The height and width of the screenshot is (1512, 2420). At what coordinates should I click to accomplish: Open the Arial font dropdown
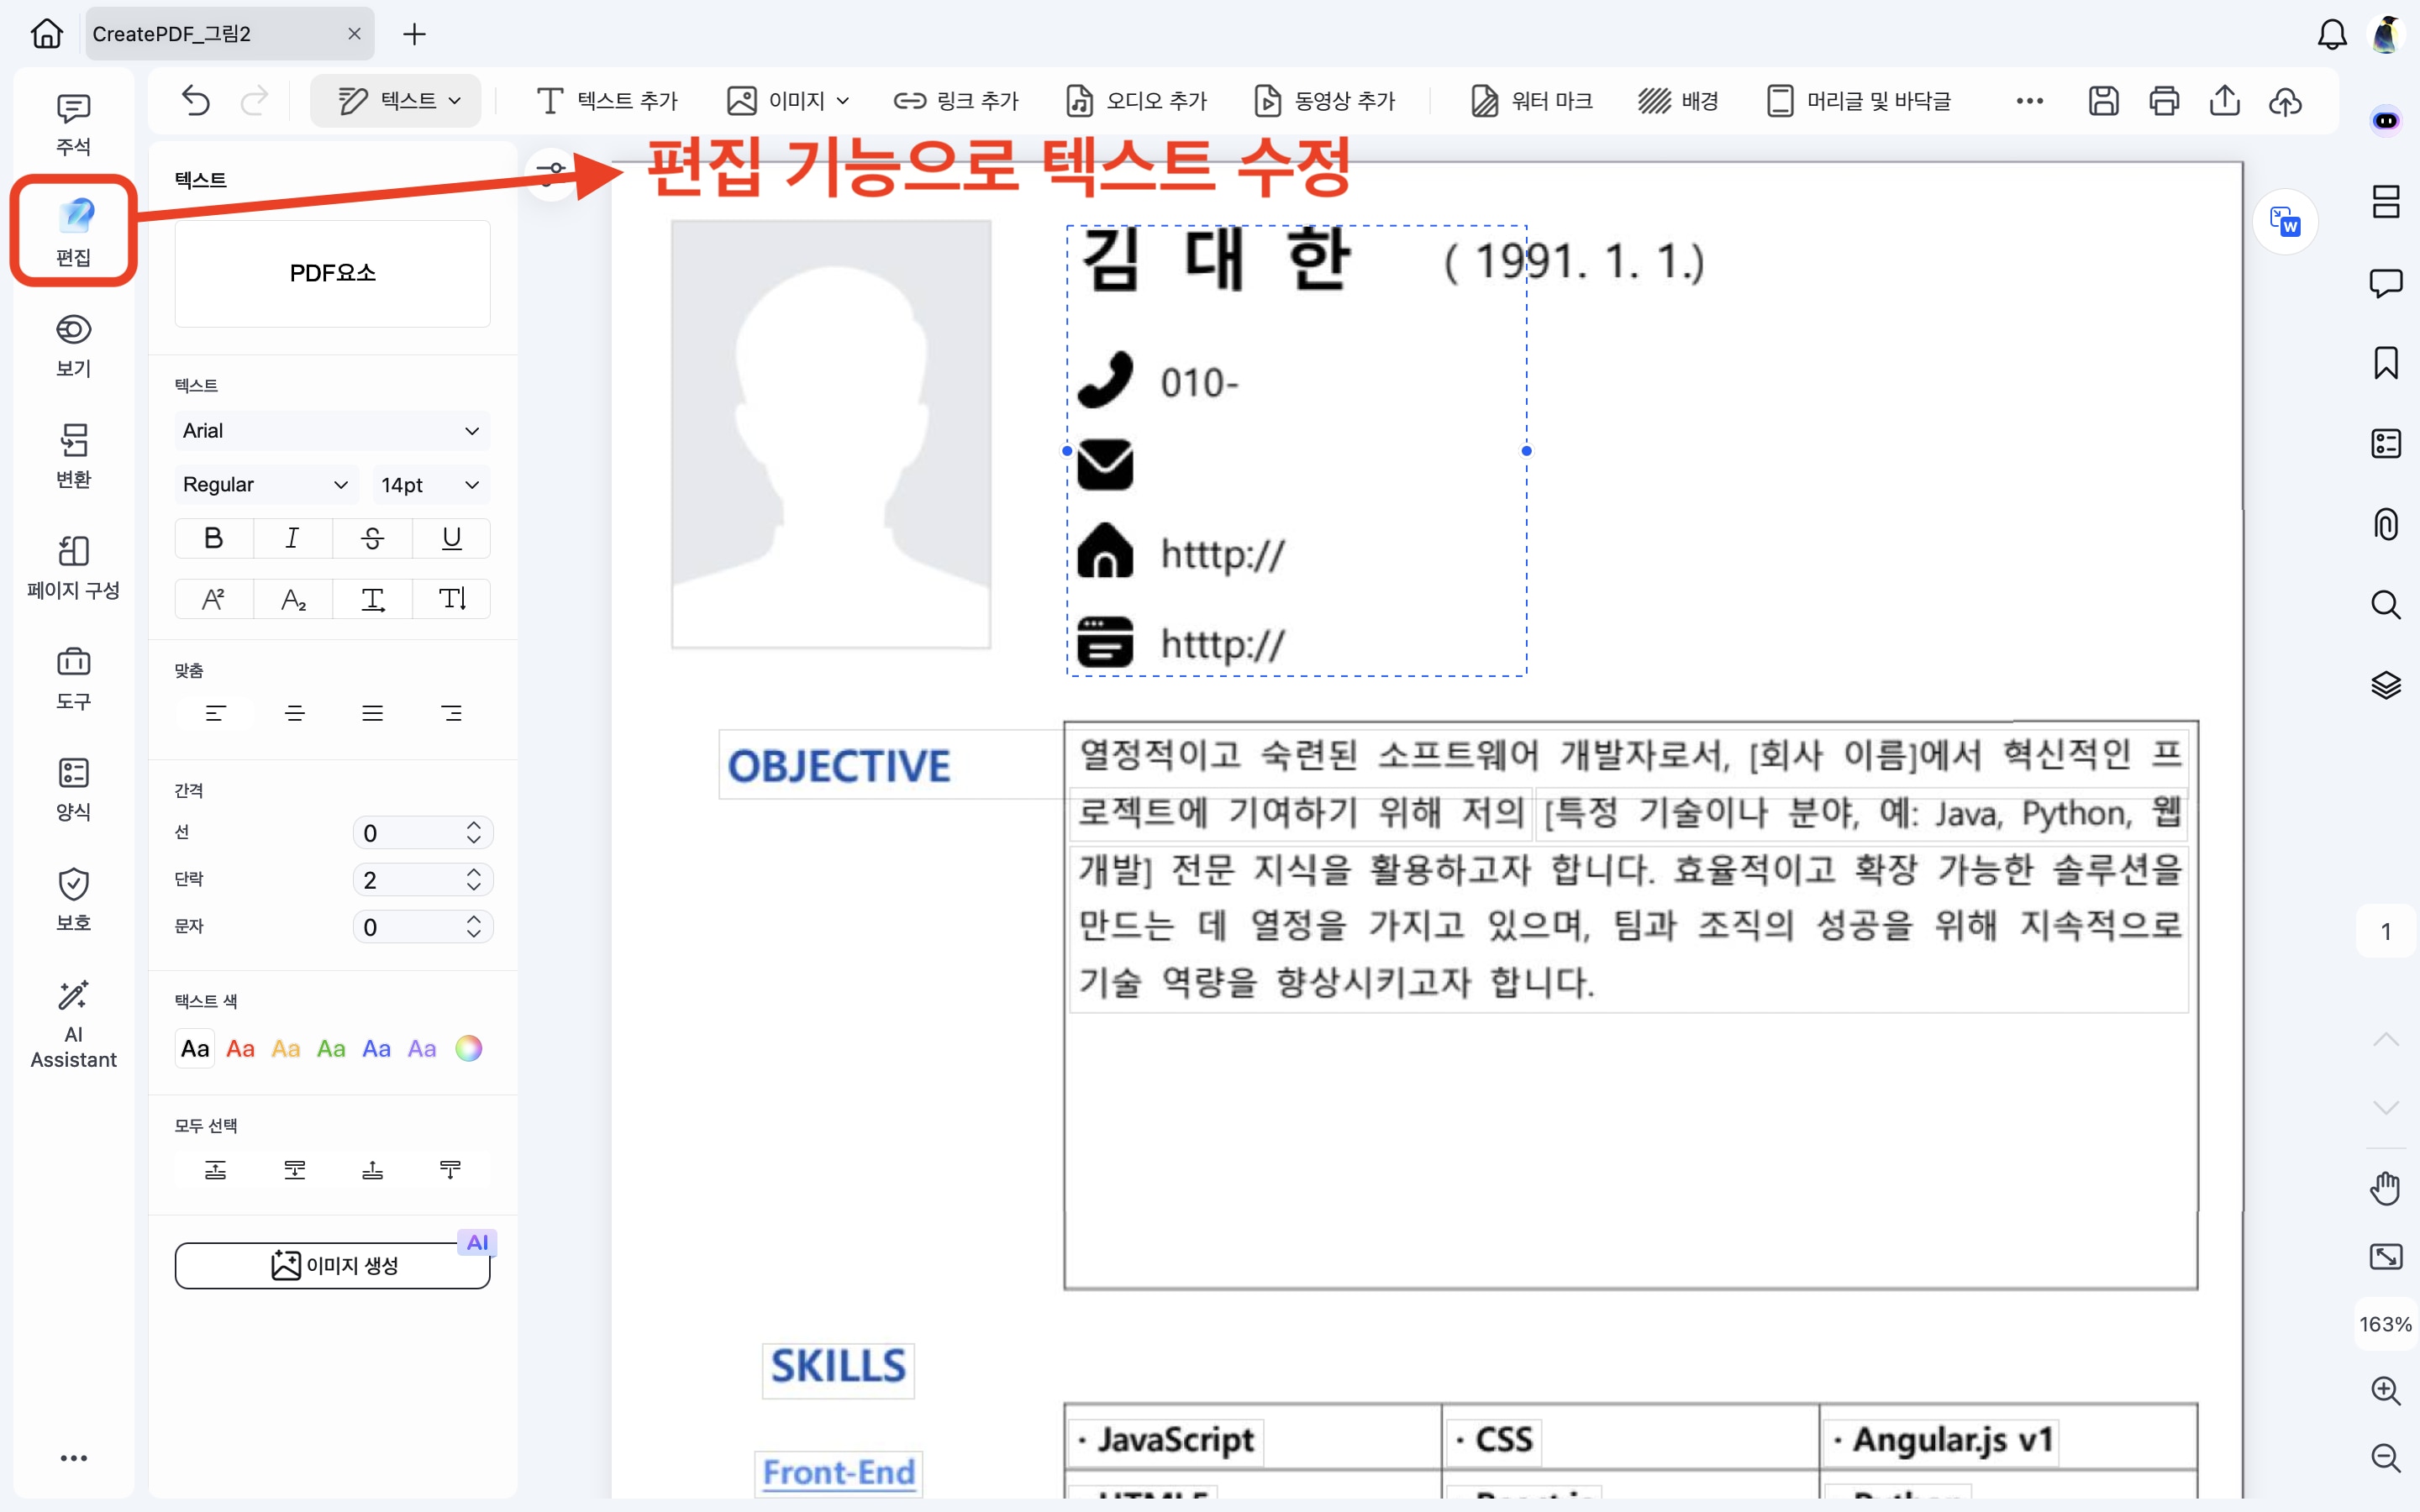pyautogui.click(x=331, y=430)
